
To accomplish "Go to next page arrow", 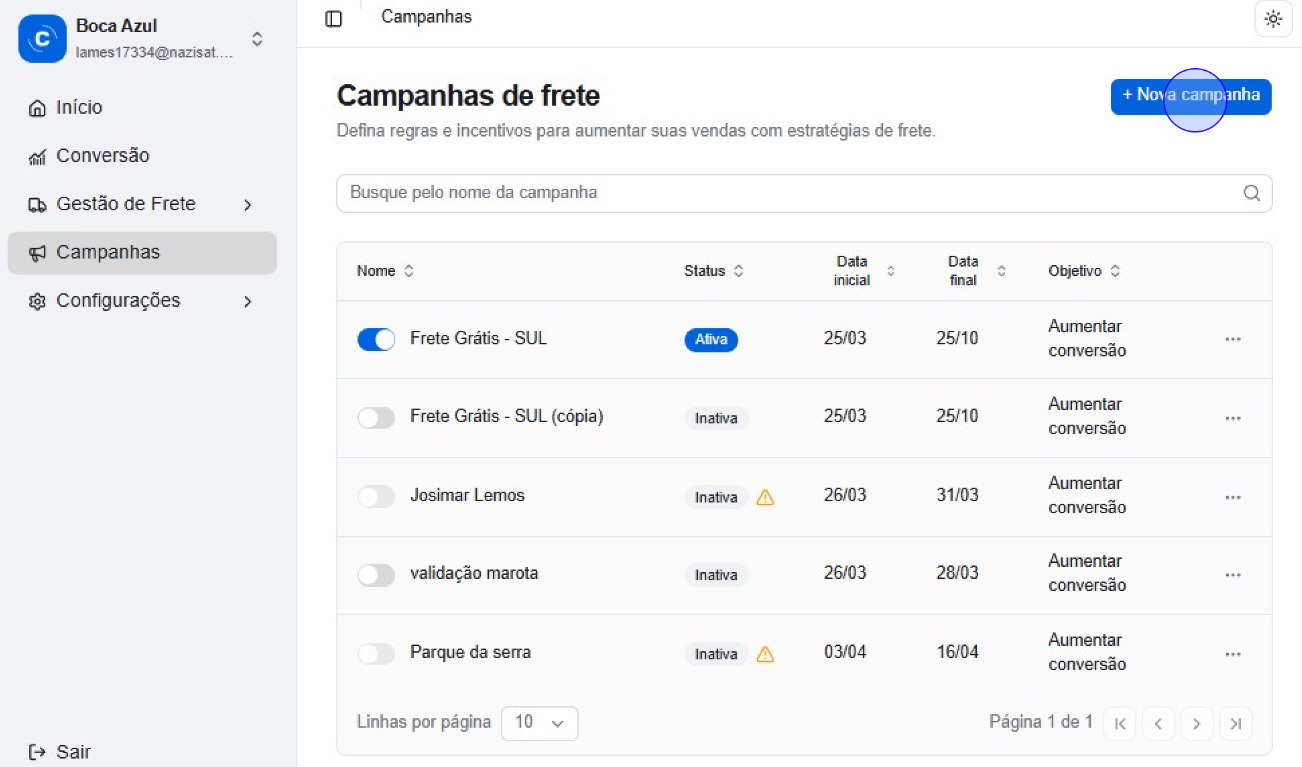I will 1196,723.
